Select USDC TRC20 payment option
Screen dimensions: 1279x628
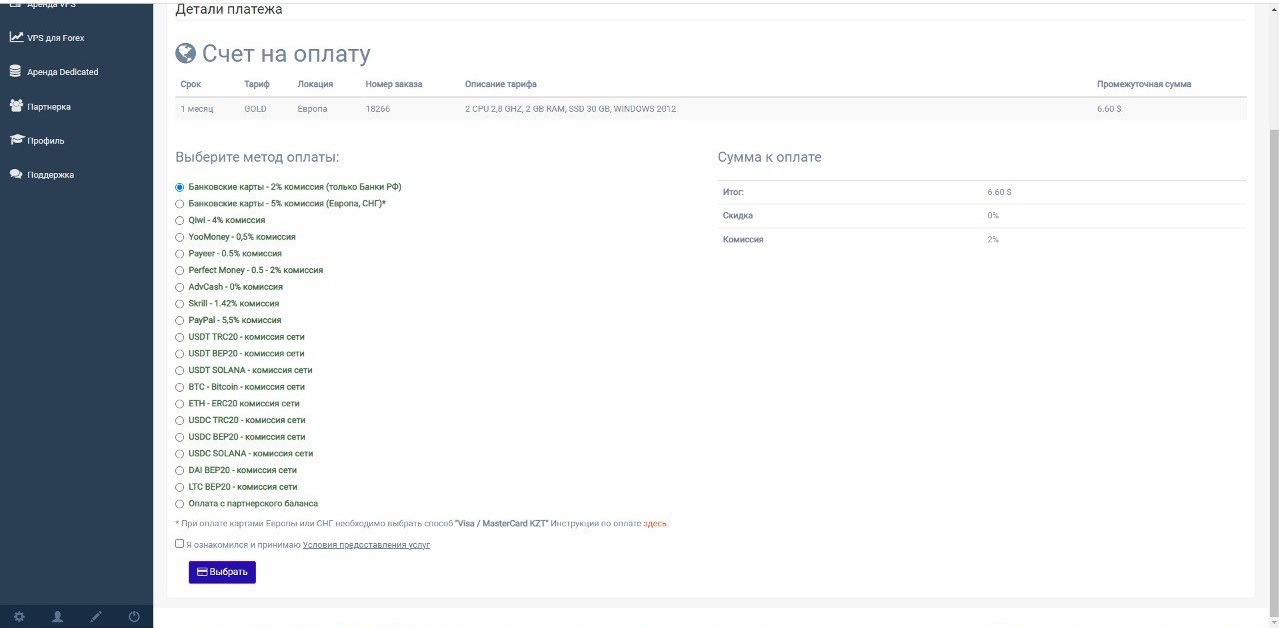click(180, 420)
